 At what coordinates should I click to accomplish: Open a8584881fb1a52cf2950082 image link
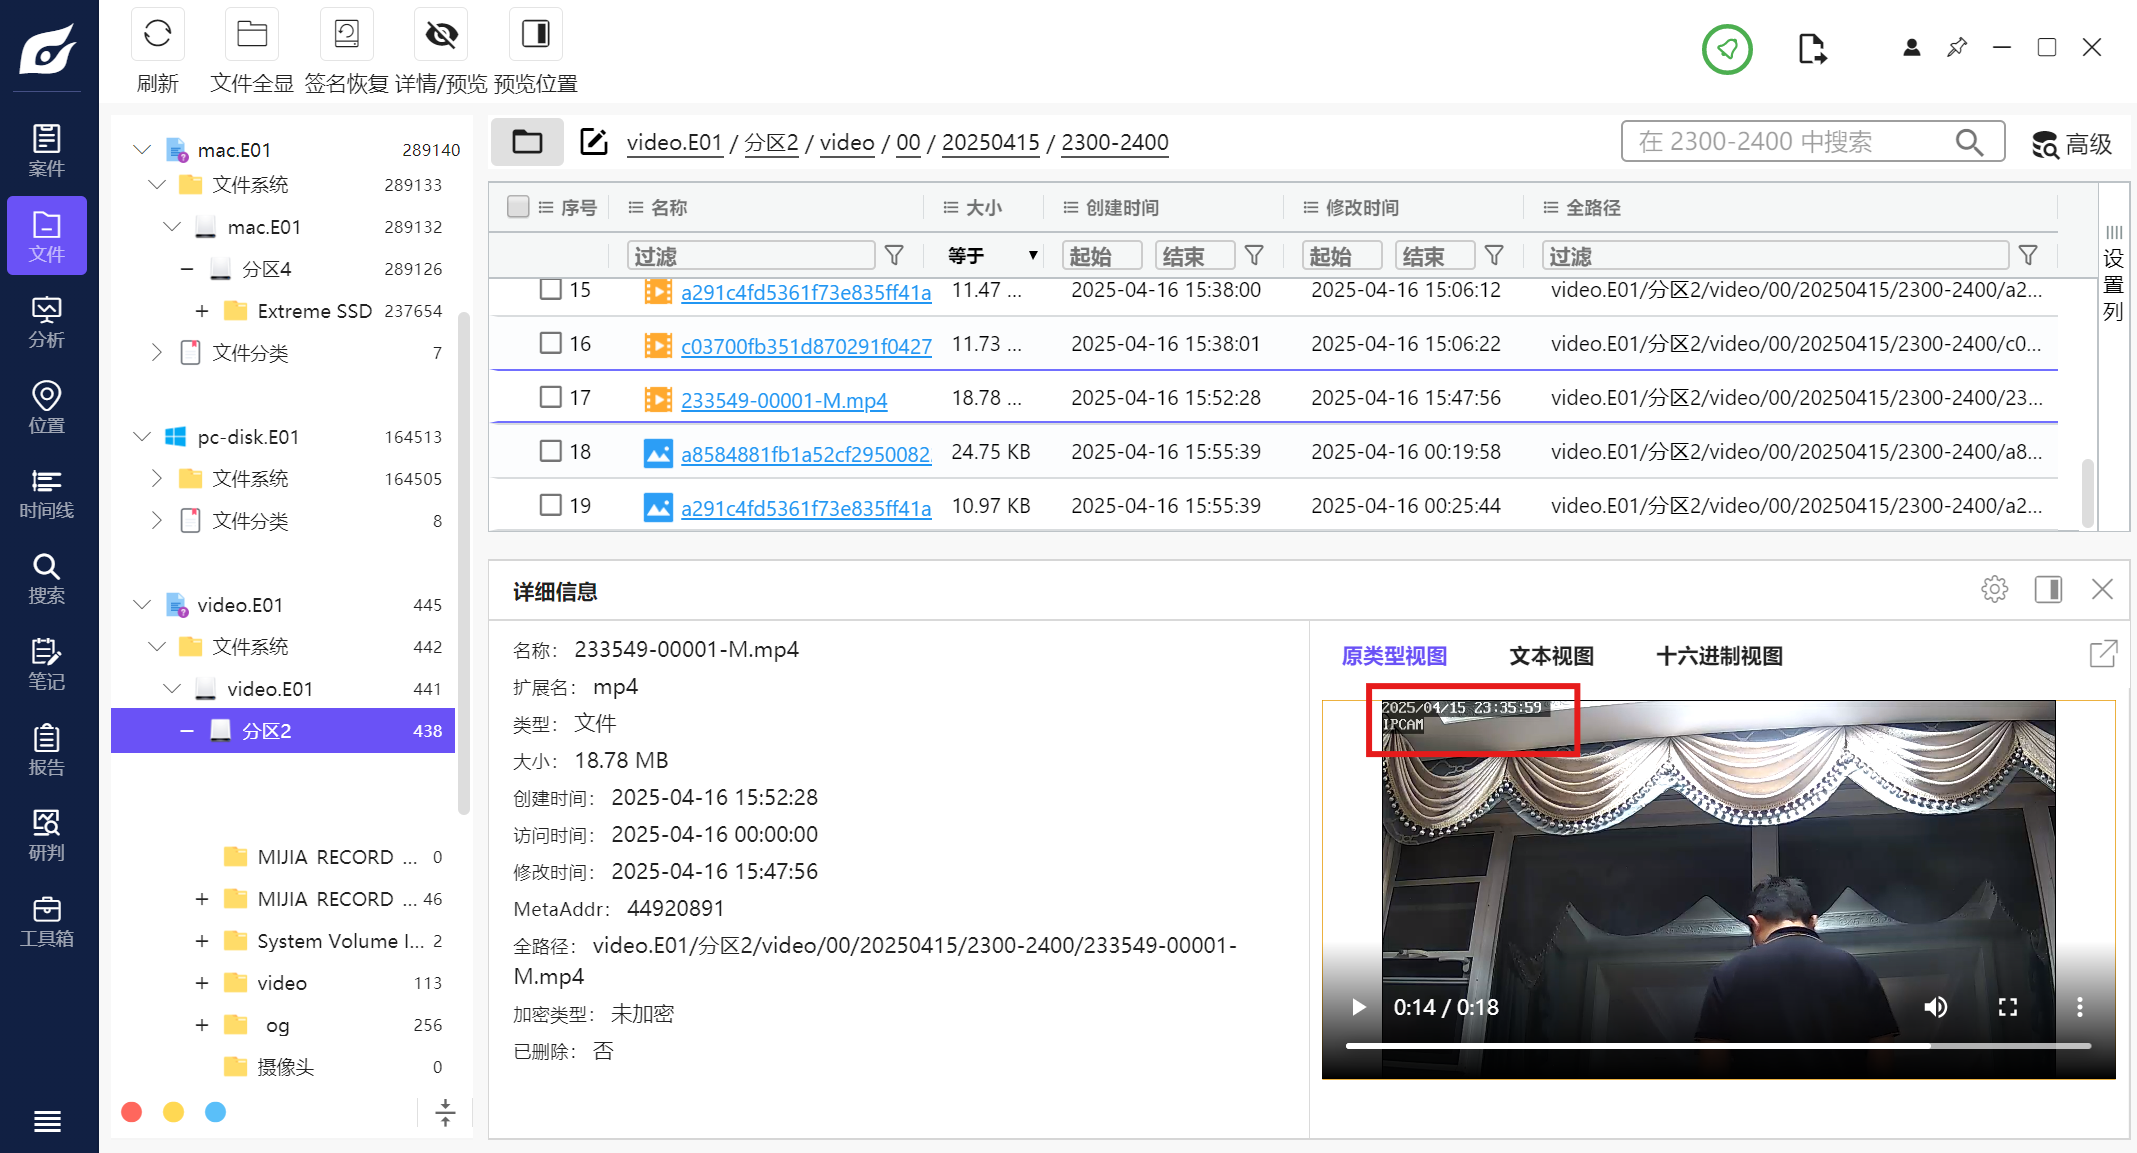806,454
